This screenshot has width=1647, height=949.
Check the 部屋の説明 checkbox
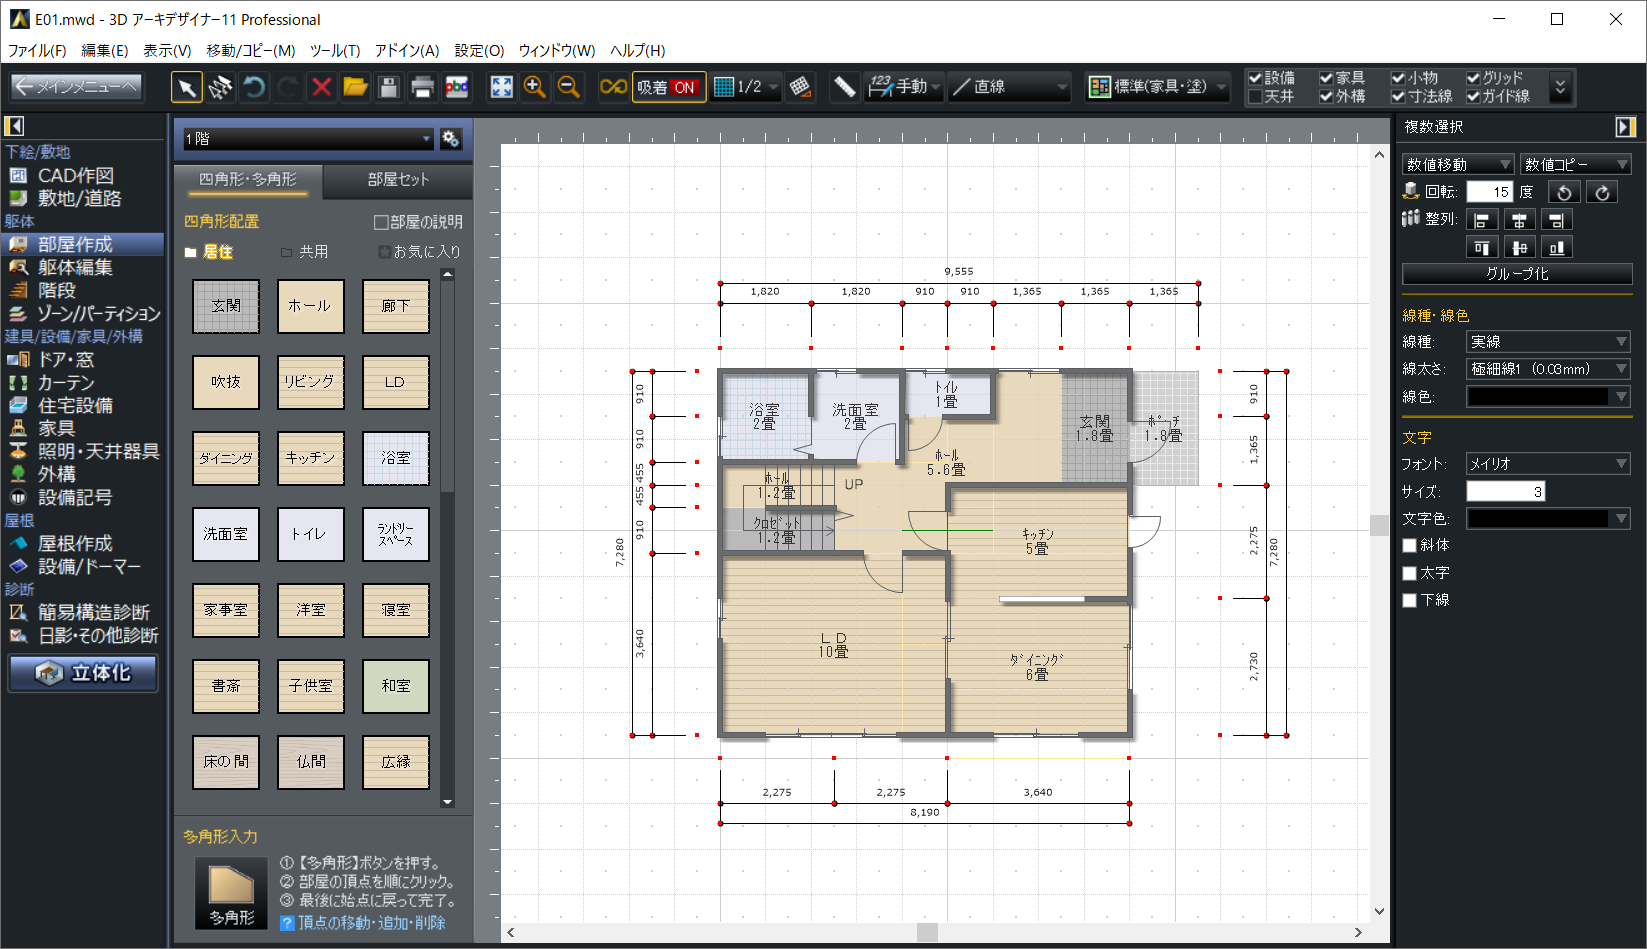[x=381, y=222]
